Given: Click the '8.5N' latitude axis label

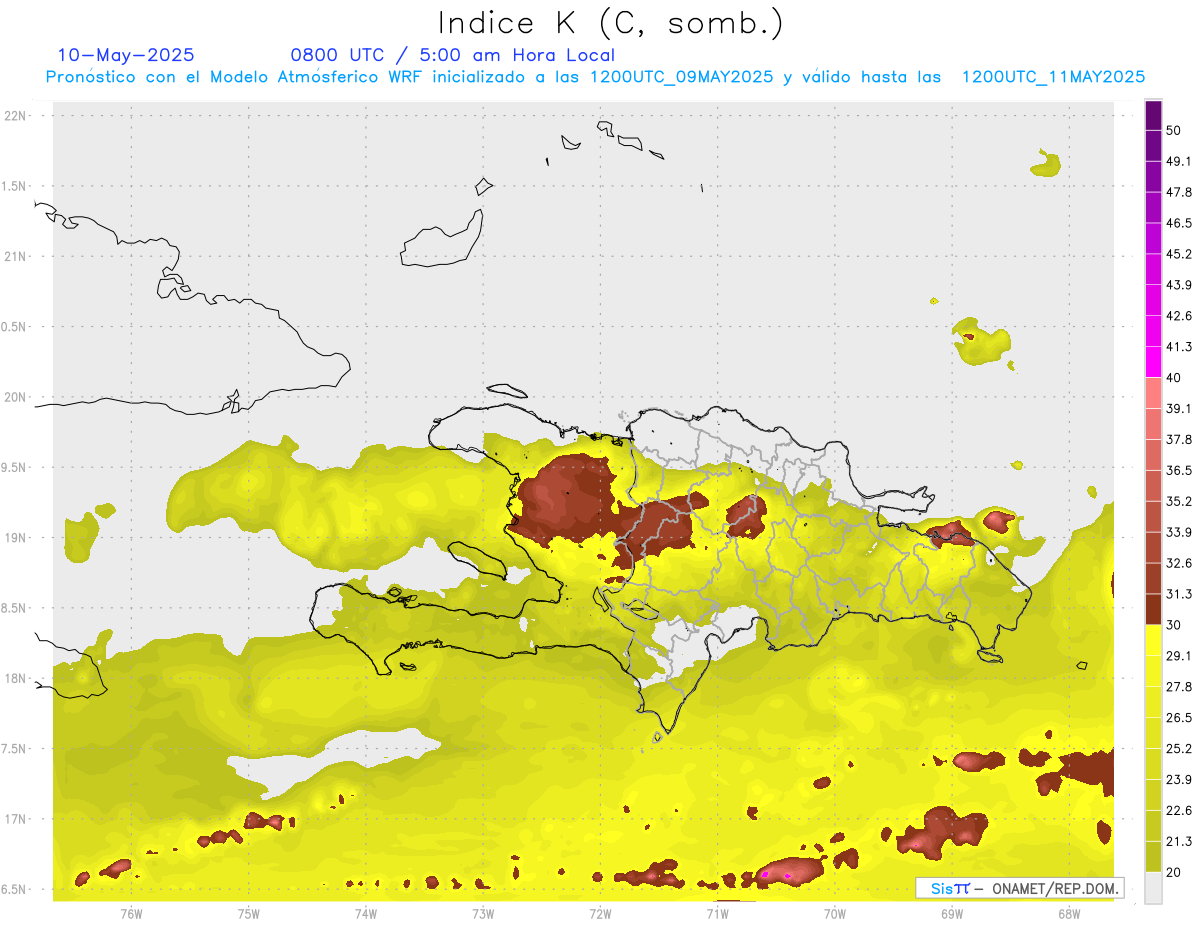Looking at the screenshot, I should 15,608.
